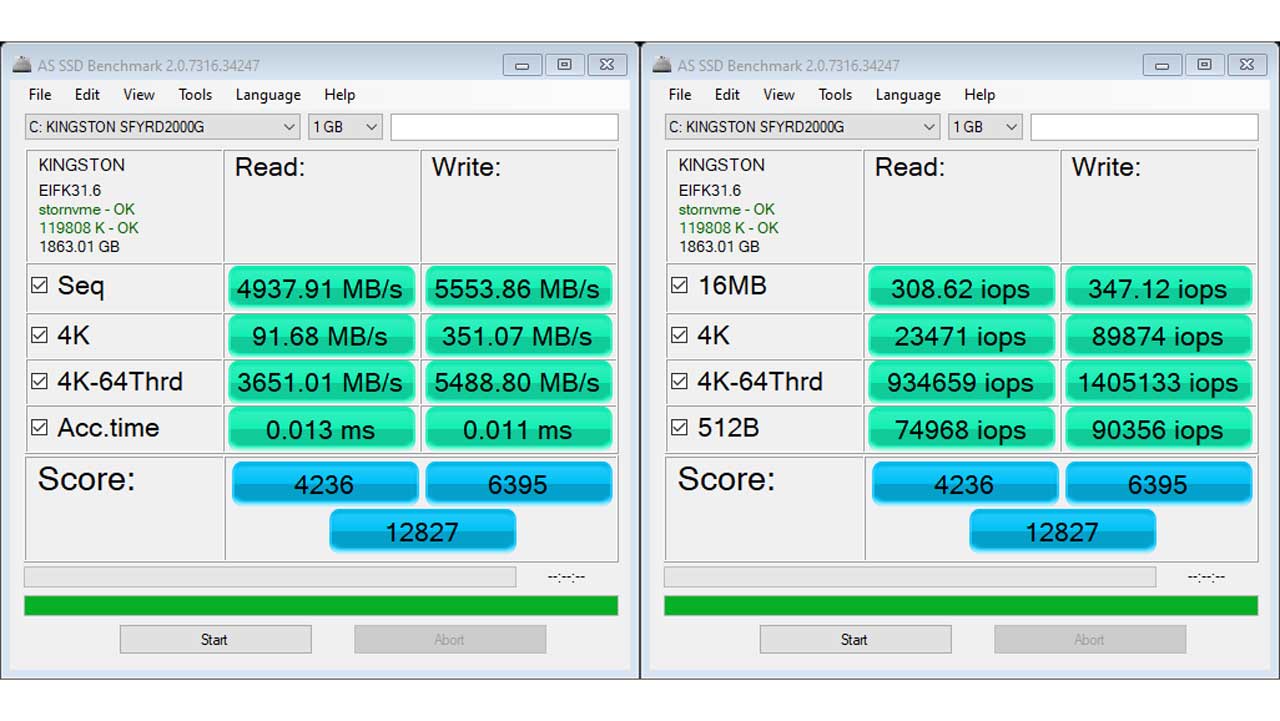1280x721 pixels.
Task: Toggle the 4K checkbox in the right window
Action: [679, 335]
